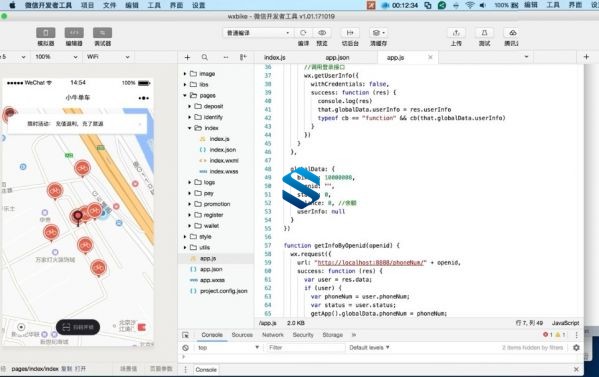Image resolution: width=599 pixels, height=377 pixels.
Task: Show more devtools tabs chevron
Action: click(x=354, y=335)
